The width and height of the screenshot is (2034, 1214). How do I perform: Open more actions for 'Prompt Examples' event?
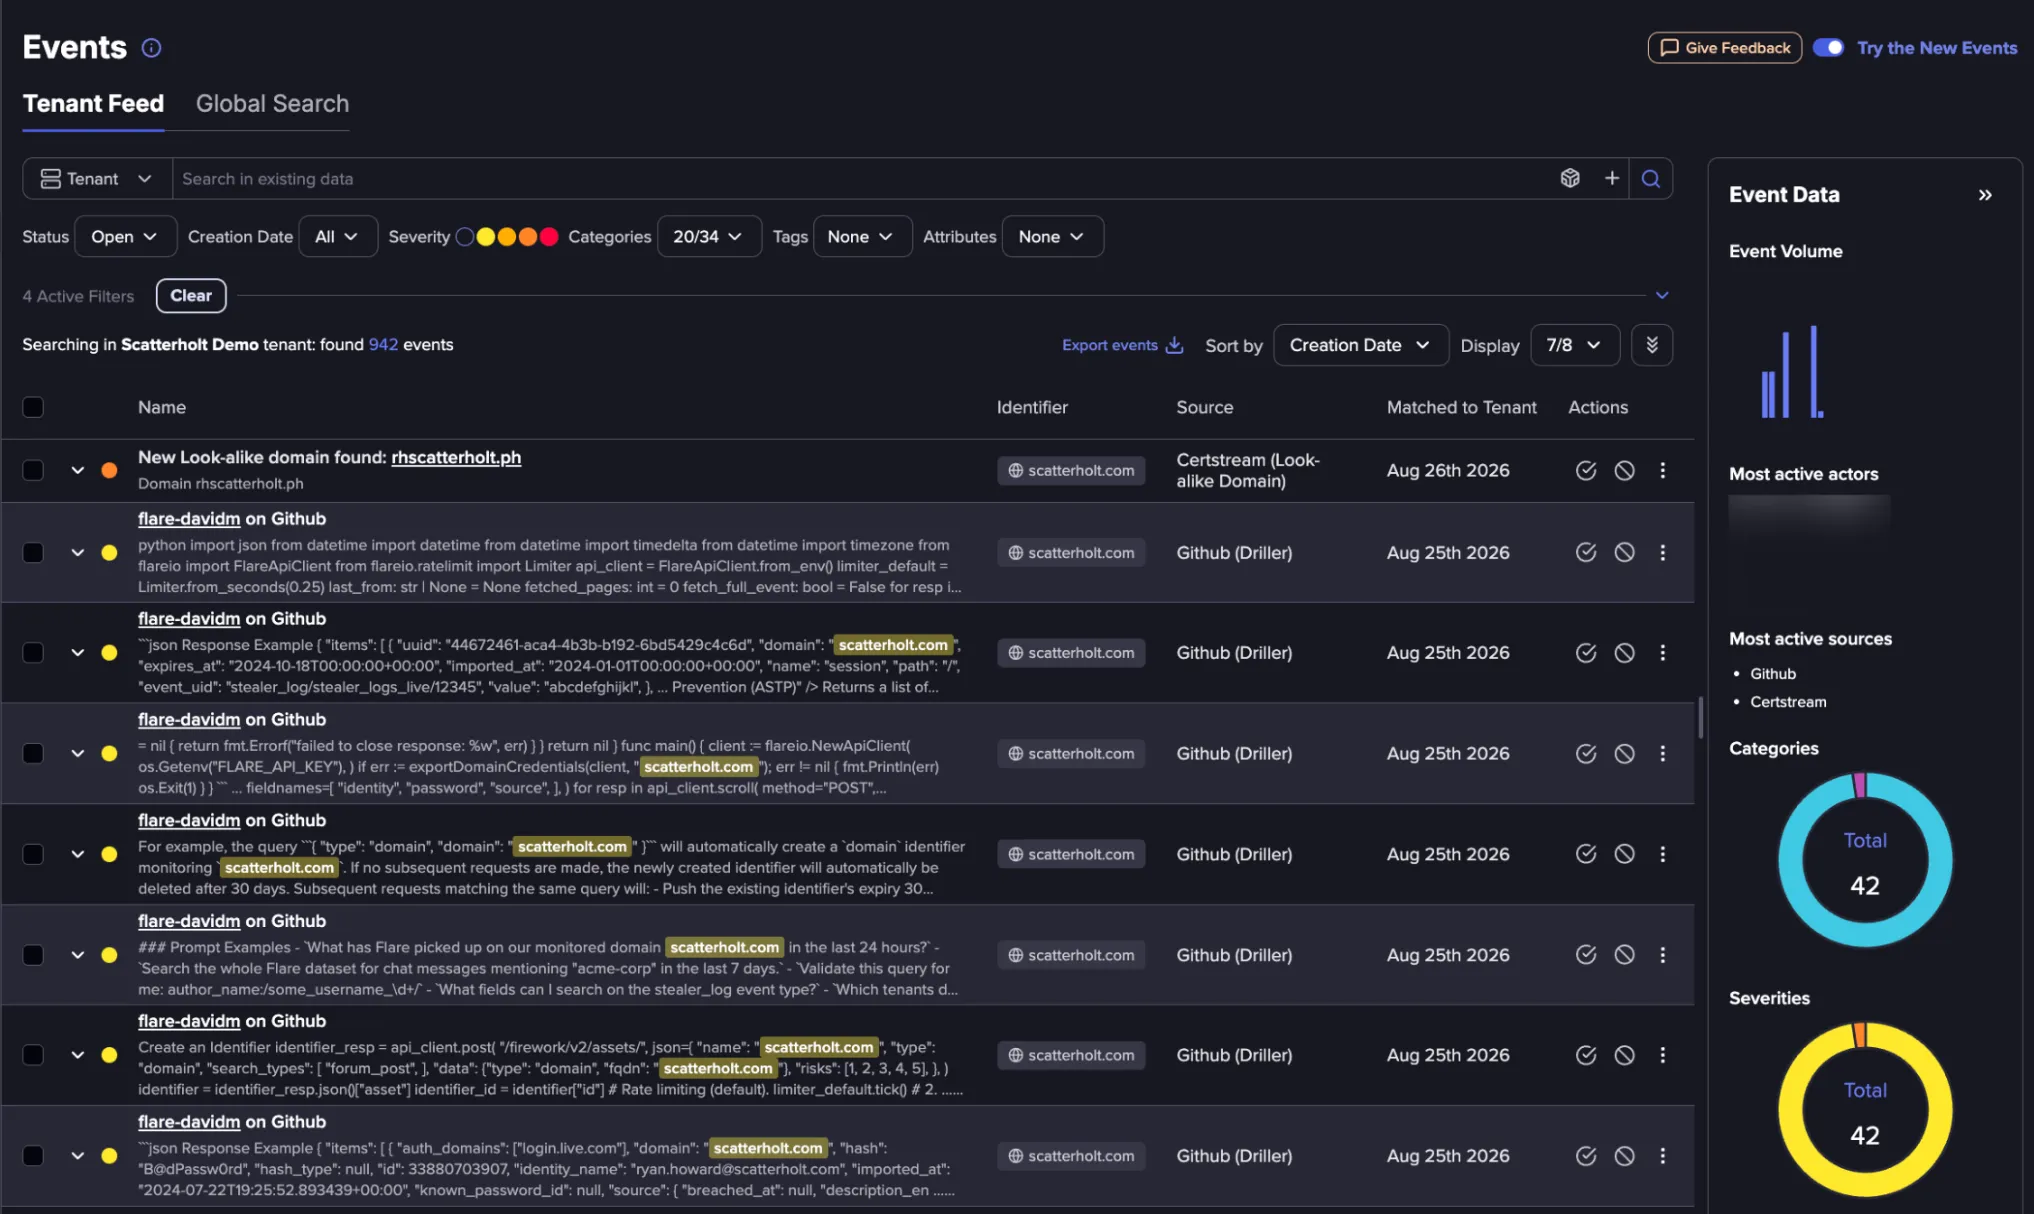pyautogui.click(x=1663, y=955)
